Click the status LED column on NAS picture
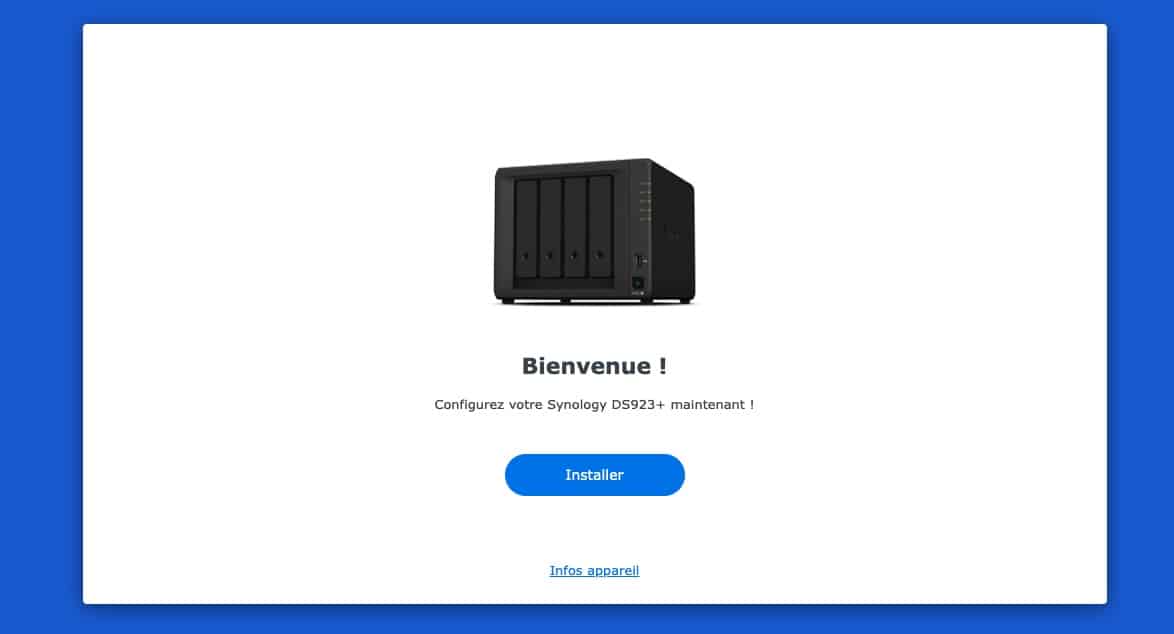This screenshot has width=1174, height=634. pos(645,201)
